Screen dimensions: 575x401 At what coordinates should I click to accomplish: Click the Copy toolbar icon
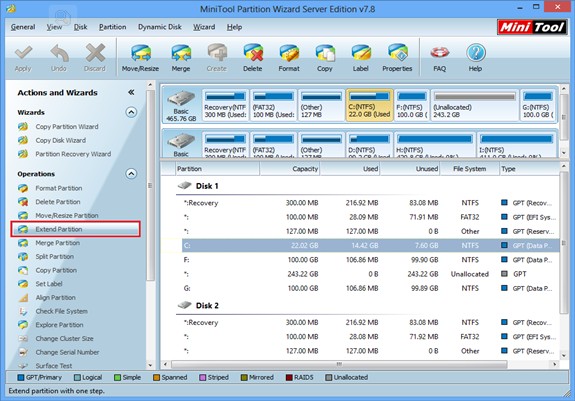click(x=325, y=54)
